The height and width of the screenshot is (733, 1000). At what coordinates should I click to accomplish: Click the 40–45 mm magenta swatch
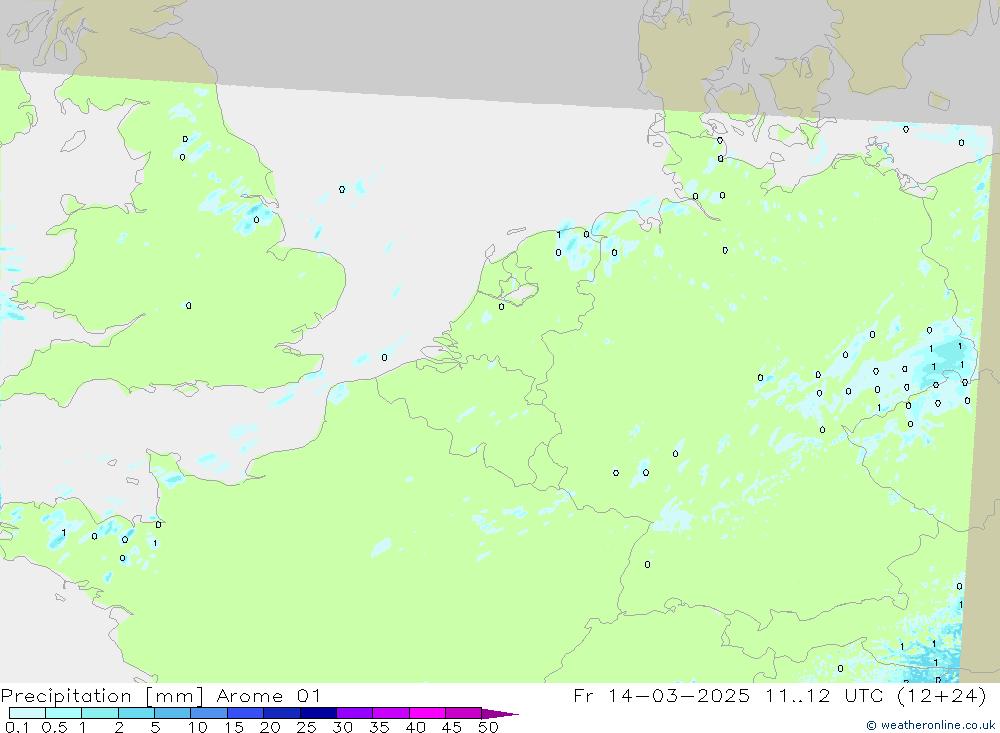click(427, 713)
